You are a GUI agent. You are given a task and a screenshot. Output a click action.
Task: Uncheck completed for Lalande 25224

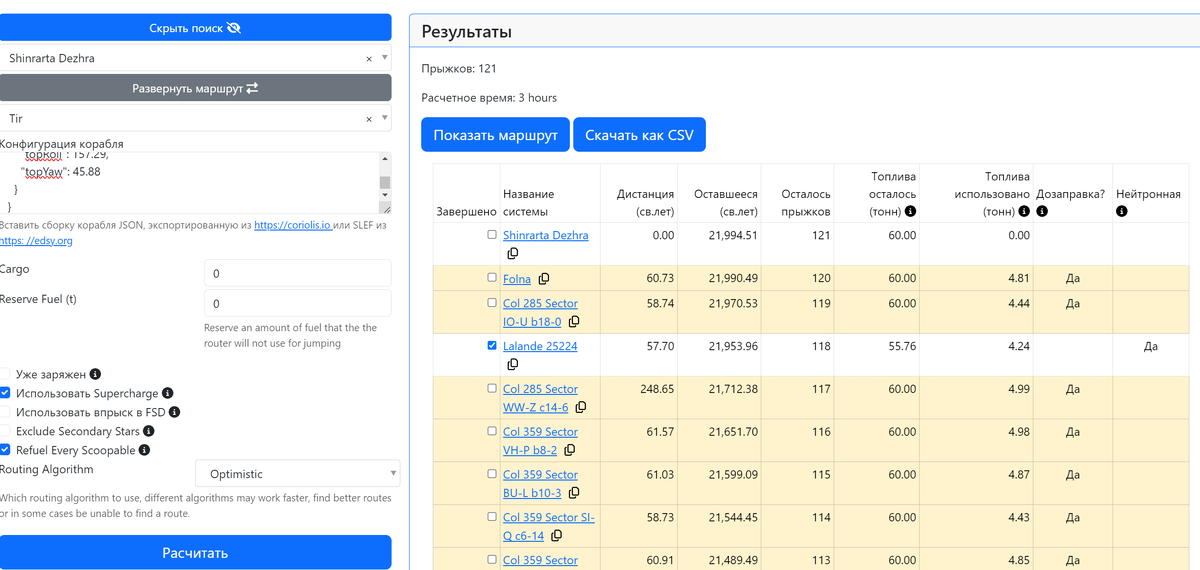tap(491, 346)
